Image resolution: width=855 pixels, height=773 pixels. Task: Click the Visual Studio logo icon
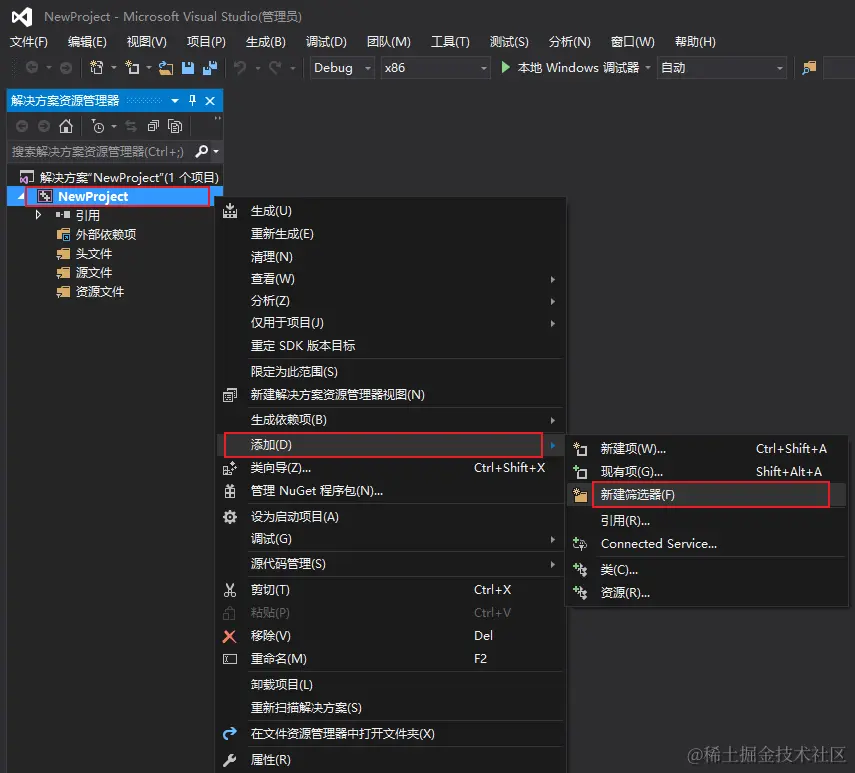pyautogui.click(x=22, y=17)
